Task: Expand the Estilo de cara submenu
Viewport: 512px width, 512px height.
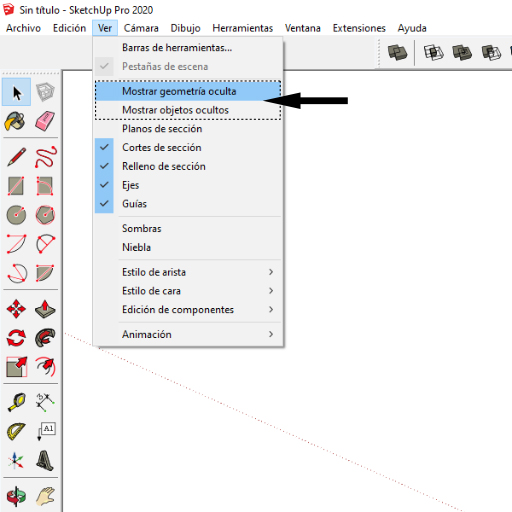Action: tap(188, 291)
